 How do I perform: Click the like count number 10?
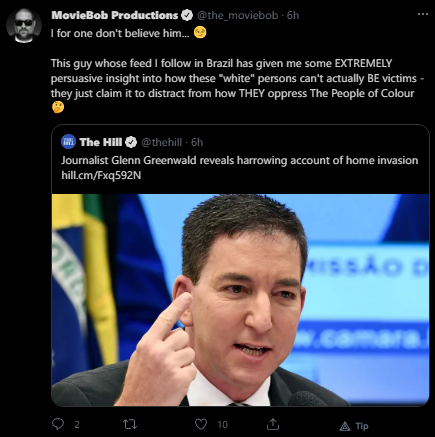(x=222, y=424)
